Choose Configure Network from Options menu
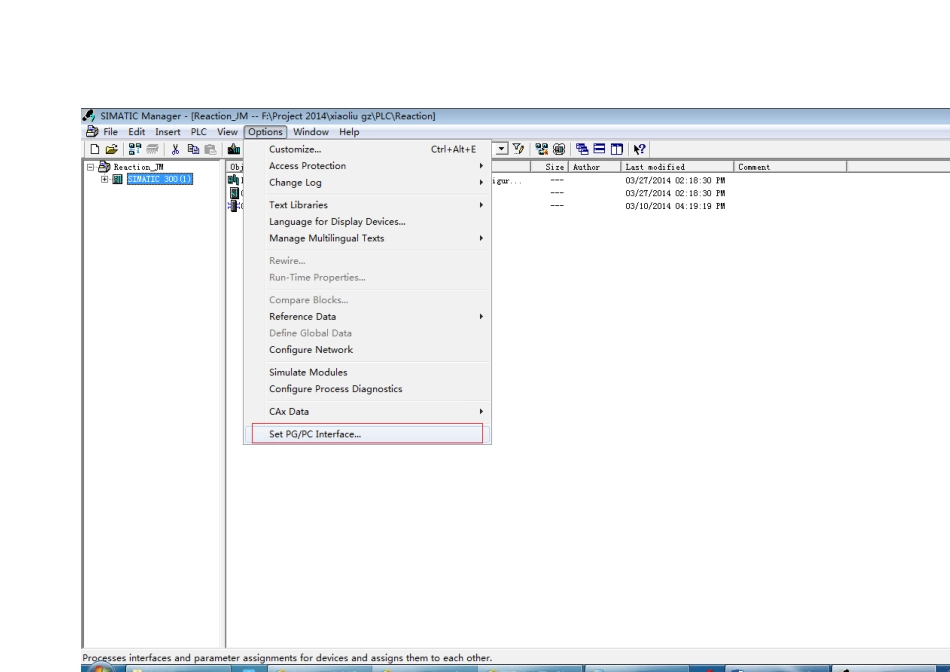Viewport: 950px width, 672px height. tap(310, 350)
